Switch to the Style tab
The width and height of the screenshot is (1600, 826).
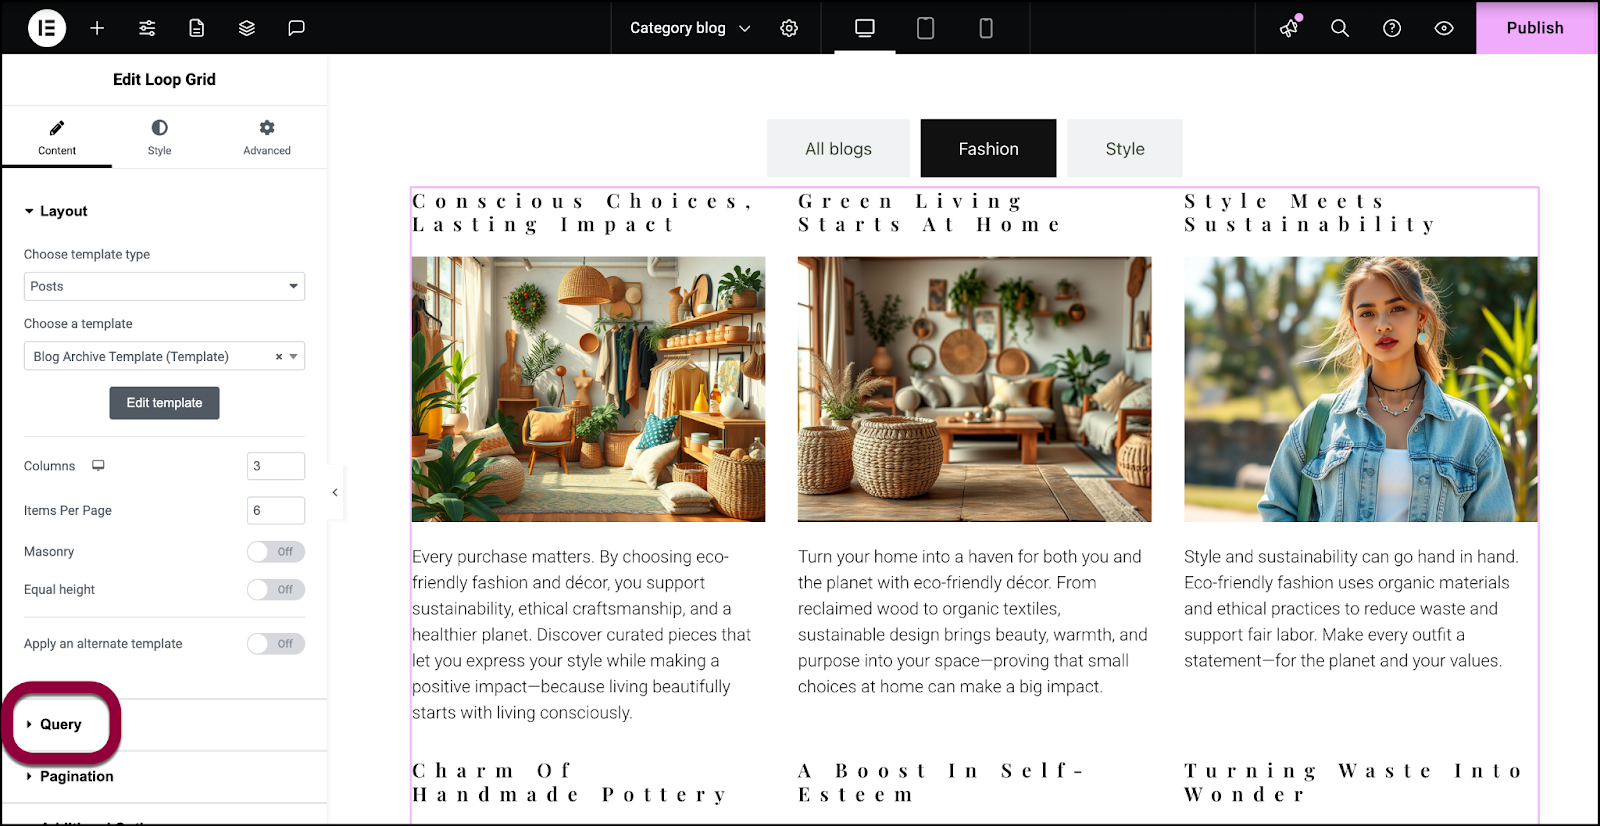click(x=159, y=137)
